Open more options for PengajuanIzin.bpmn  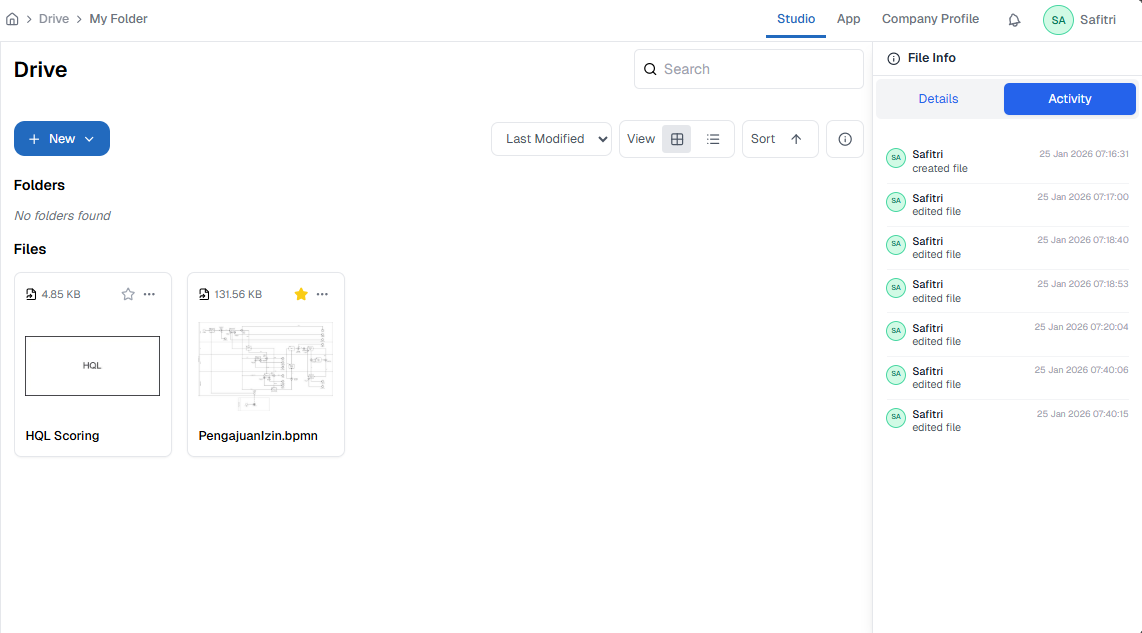click(322, 294)
